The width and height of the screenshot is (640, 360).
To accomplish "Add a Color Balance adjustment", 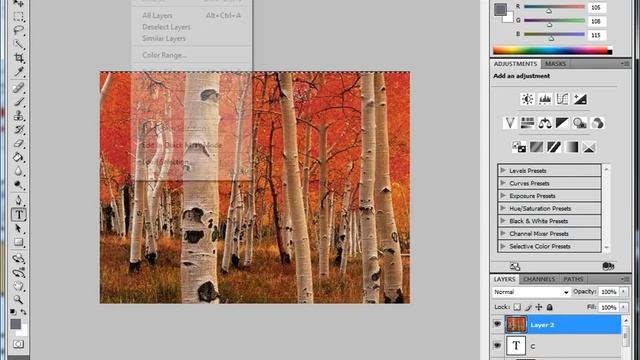I will pos(545,123).
